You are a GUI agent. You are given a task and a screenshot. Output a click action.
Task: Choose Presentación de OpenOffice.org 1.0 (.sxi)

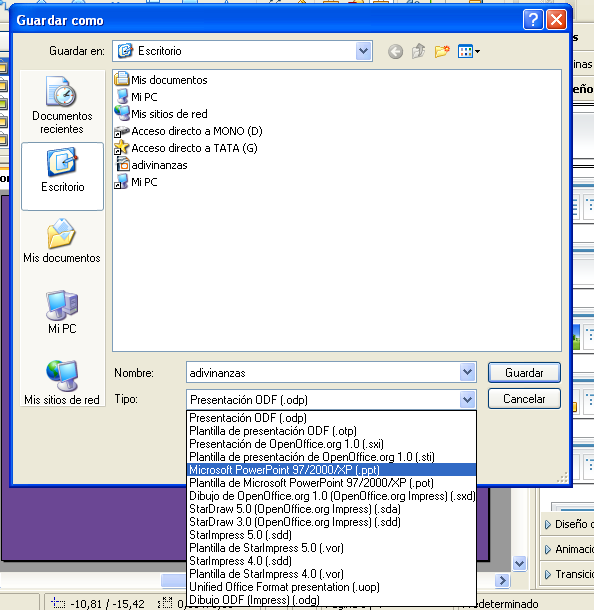(331, 444)
